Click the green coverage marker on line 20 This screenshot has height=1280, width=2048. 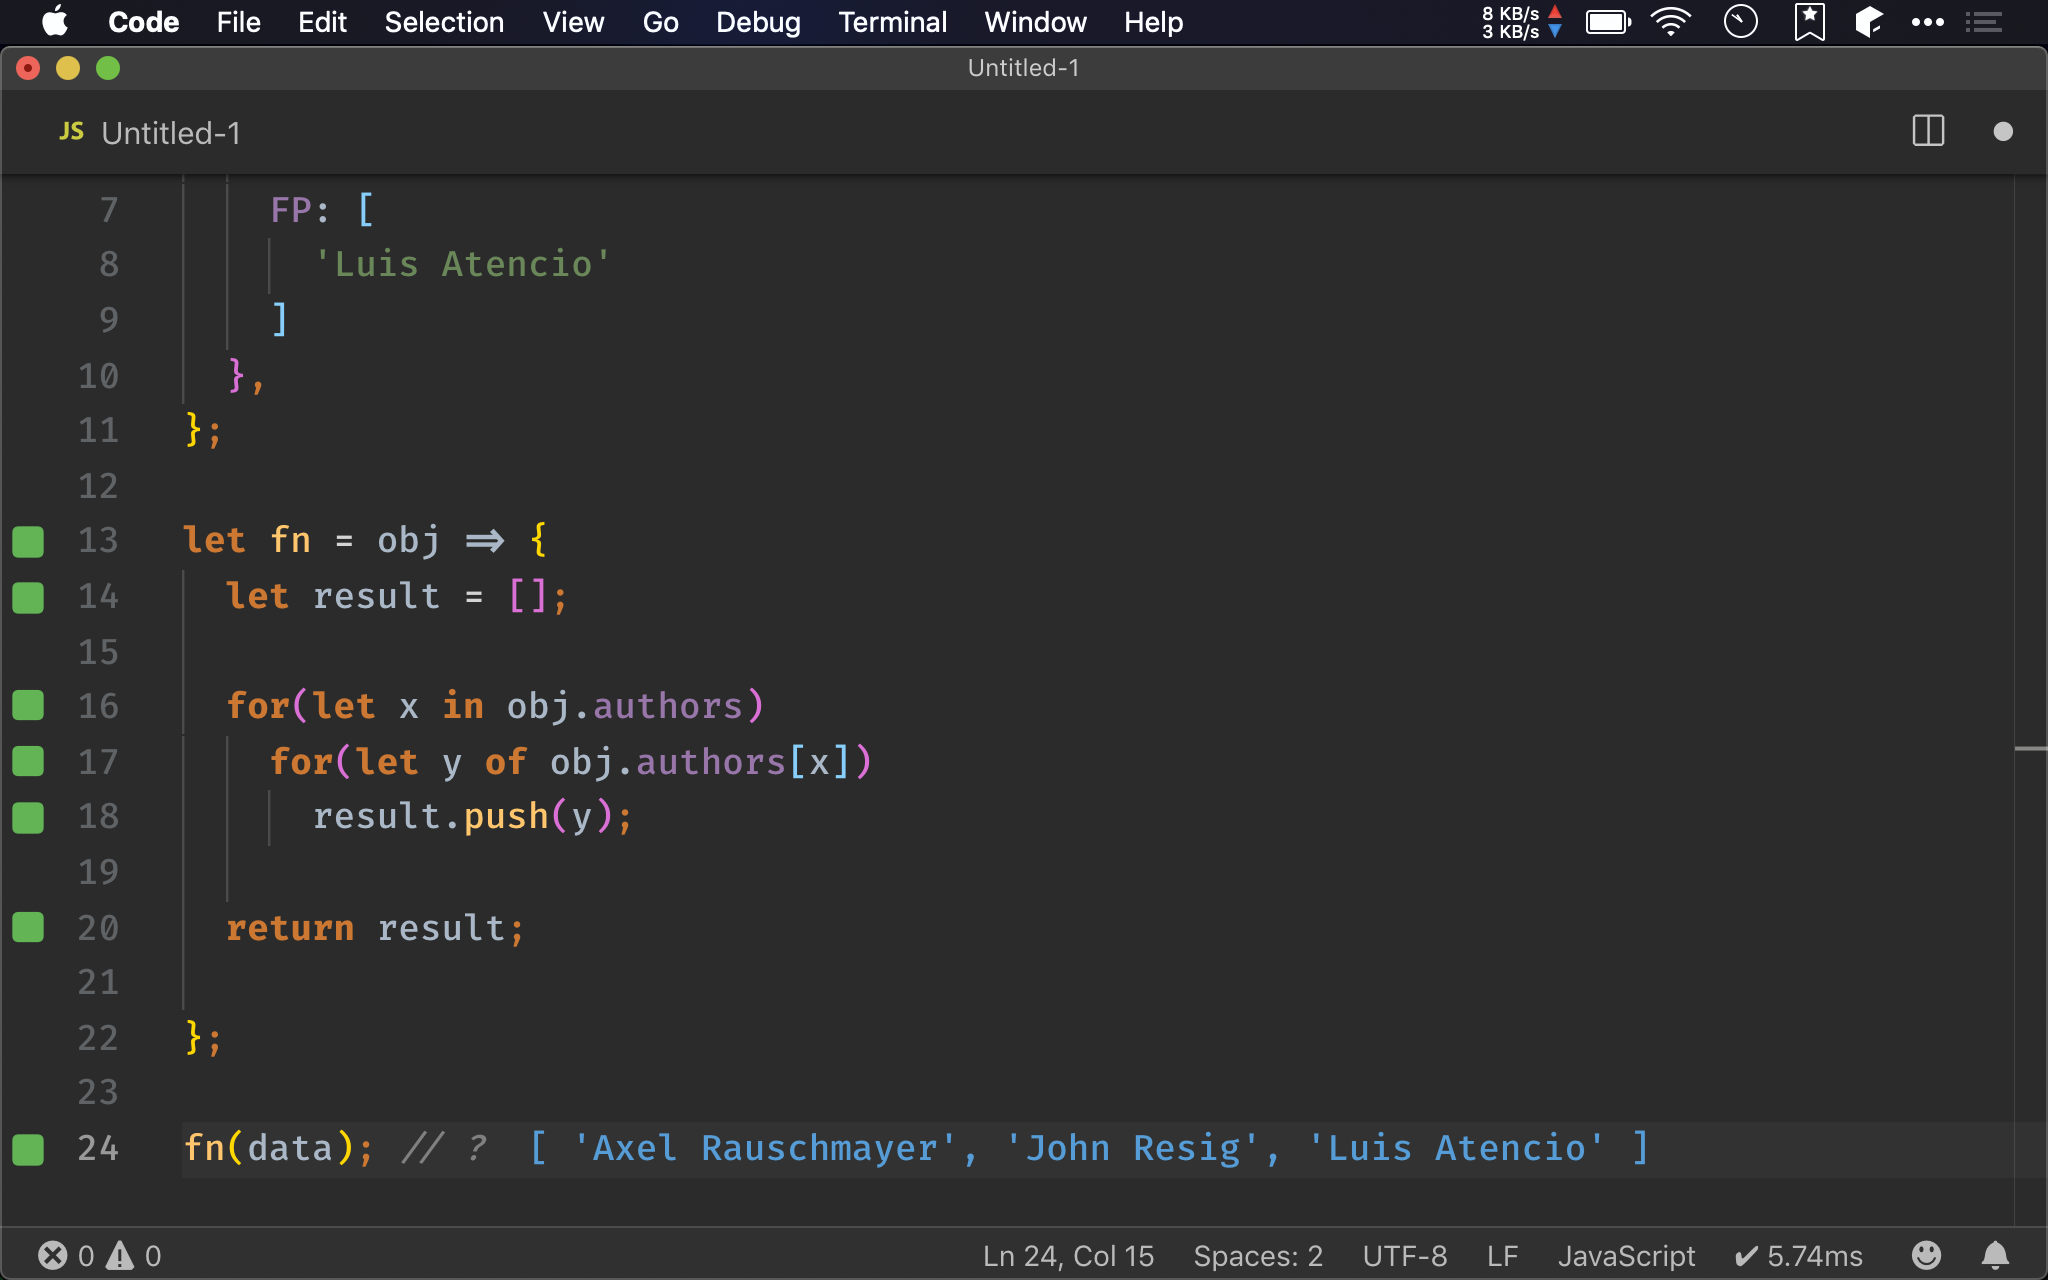(28, 928)
